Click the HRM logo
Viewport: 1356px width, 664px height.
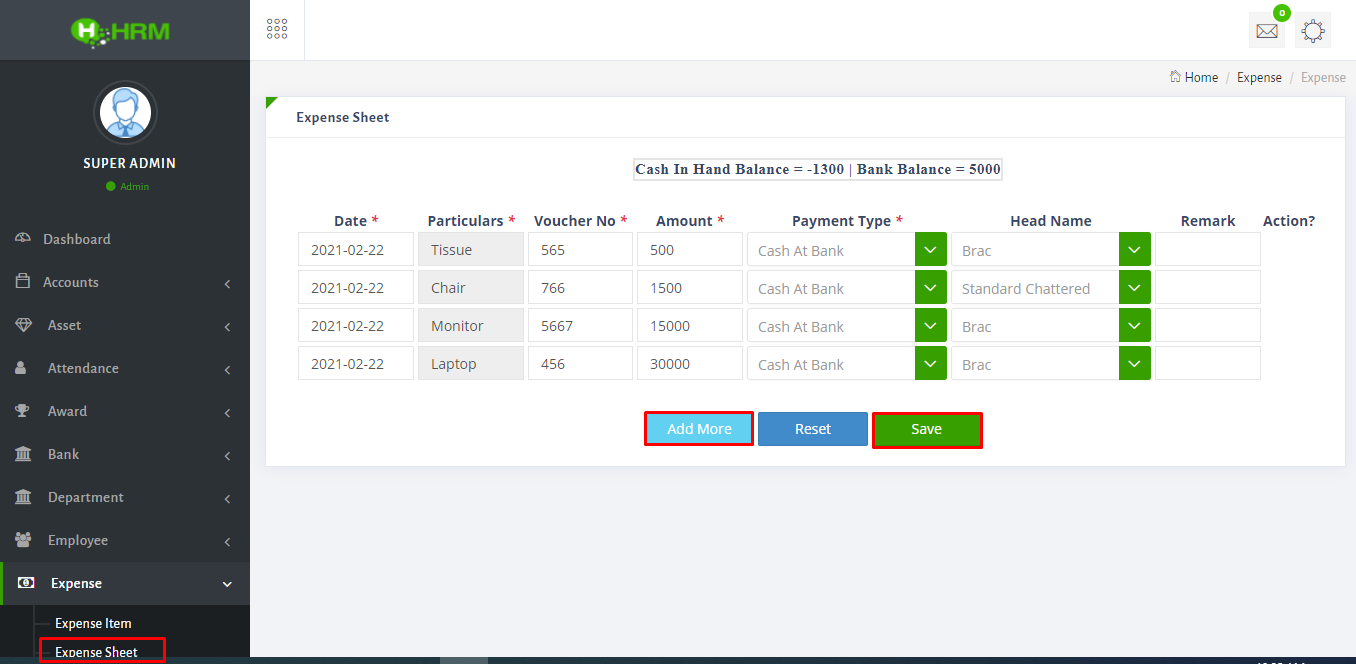coord(121,31)
